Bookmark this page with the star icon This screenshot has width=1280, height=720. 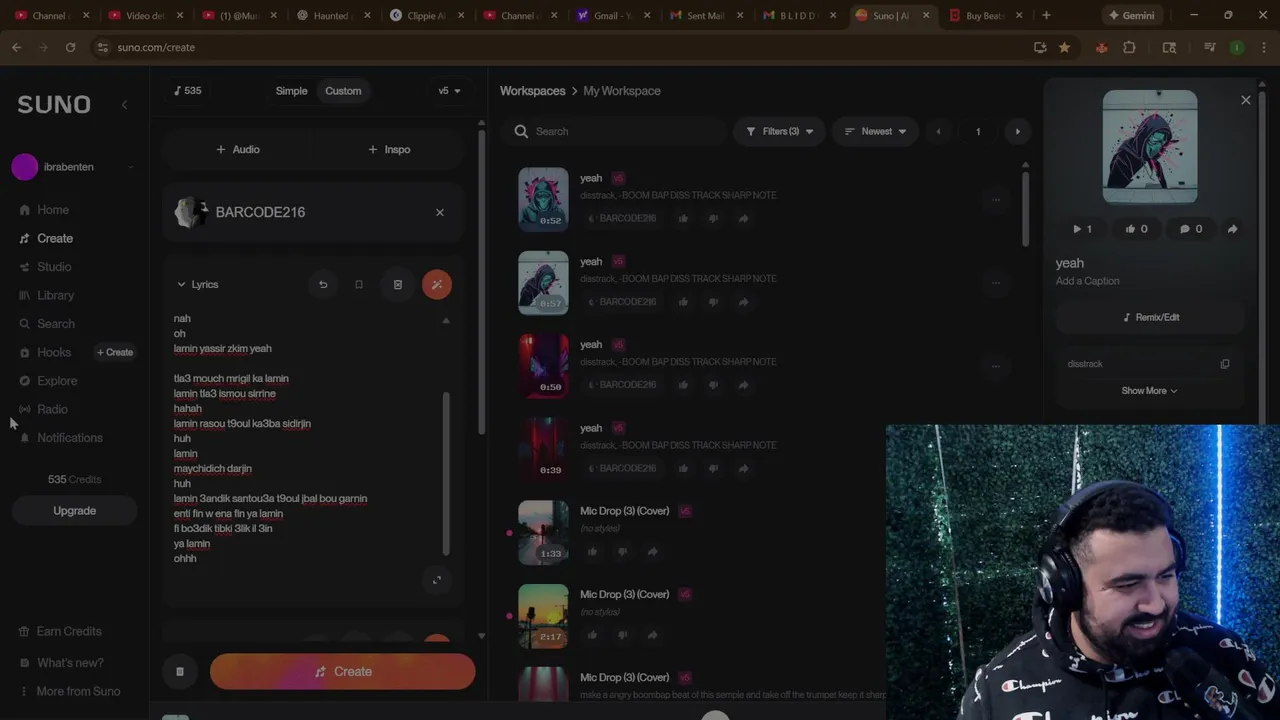(x=1064, y=47)
